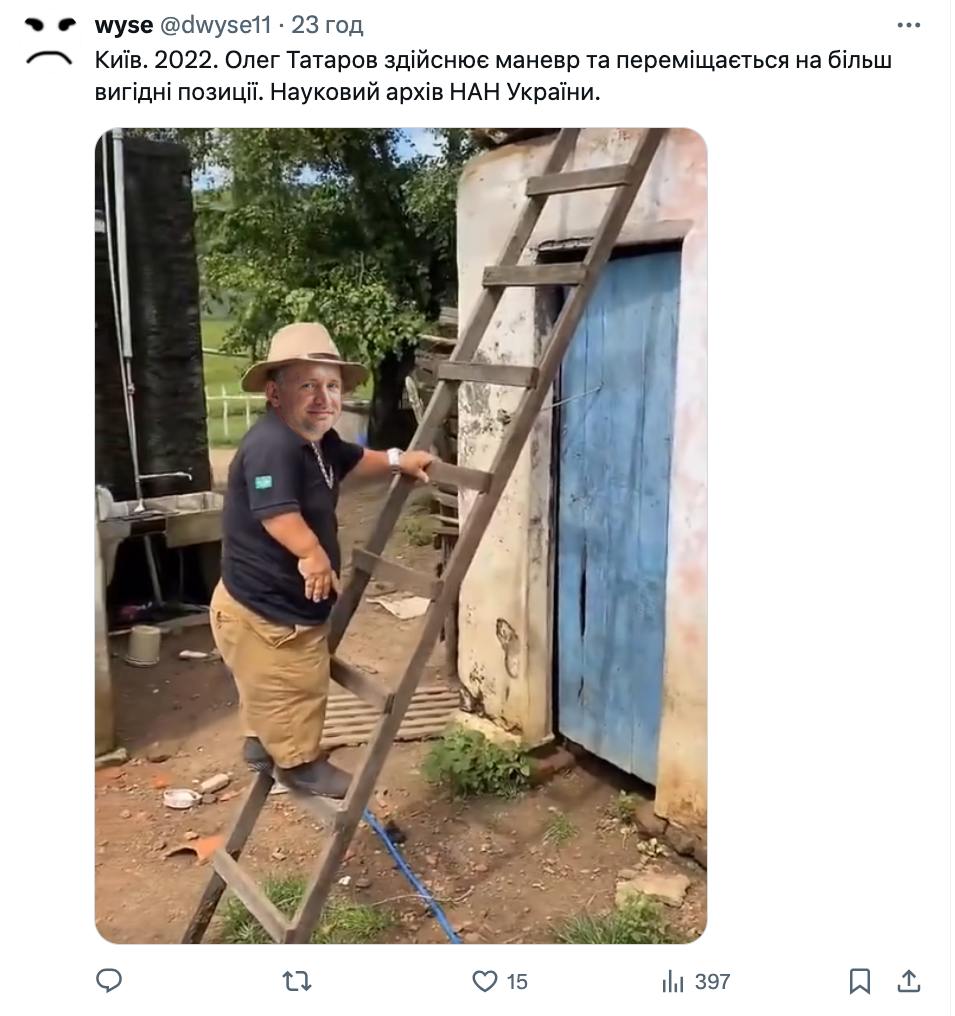Viewport: 955px width, 1016px height.
Task: Open the share upload-arrow icon
Action: [x=908, y=981]
